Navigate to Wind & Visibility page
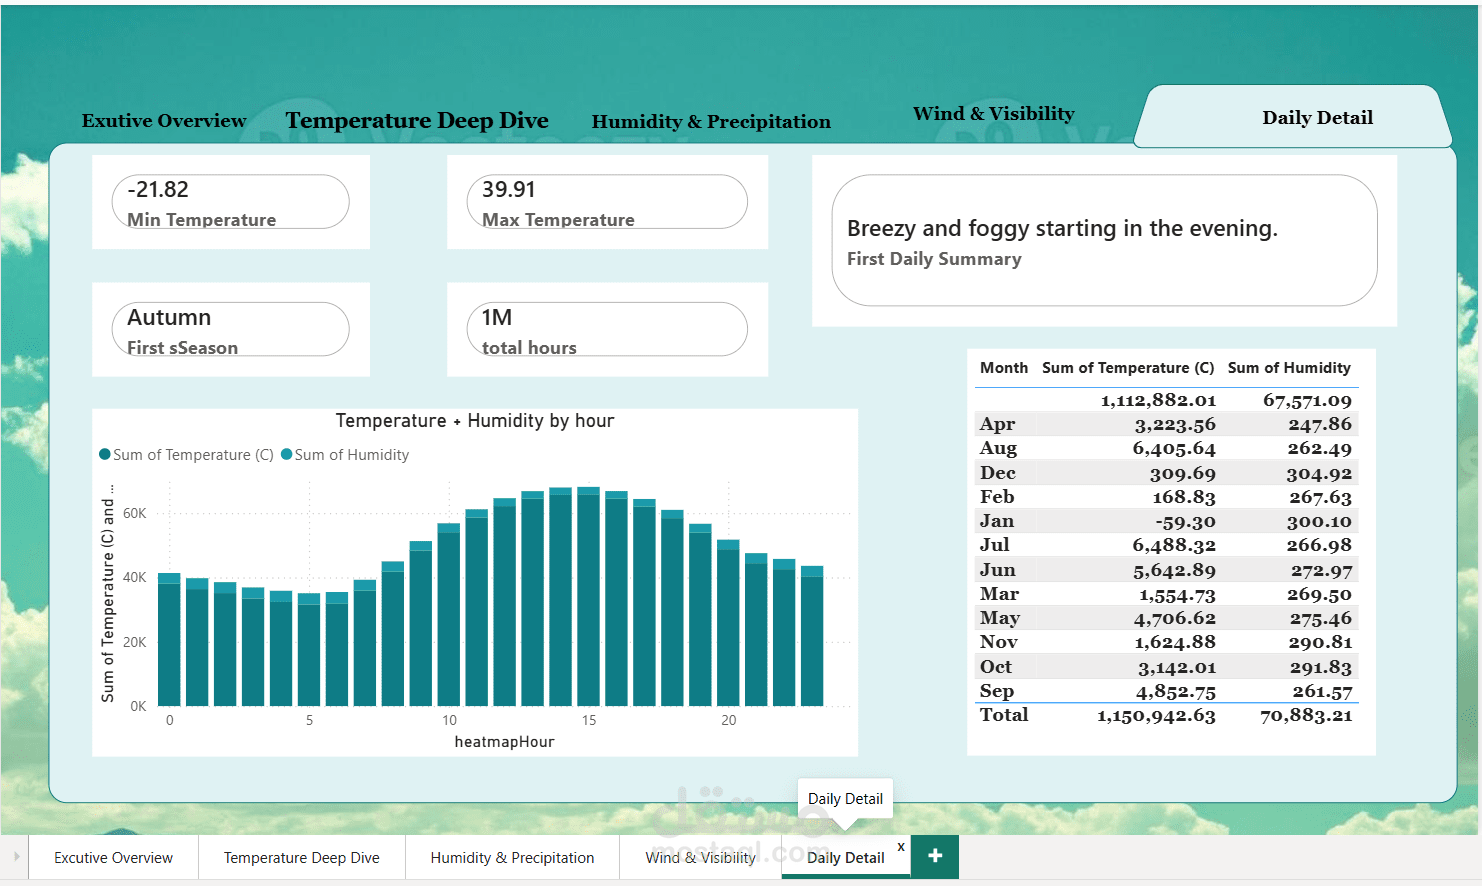 [994, 114]
